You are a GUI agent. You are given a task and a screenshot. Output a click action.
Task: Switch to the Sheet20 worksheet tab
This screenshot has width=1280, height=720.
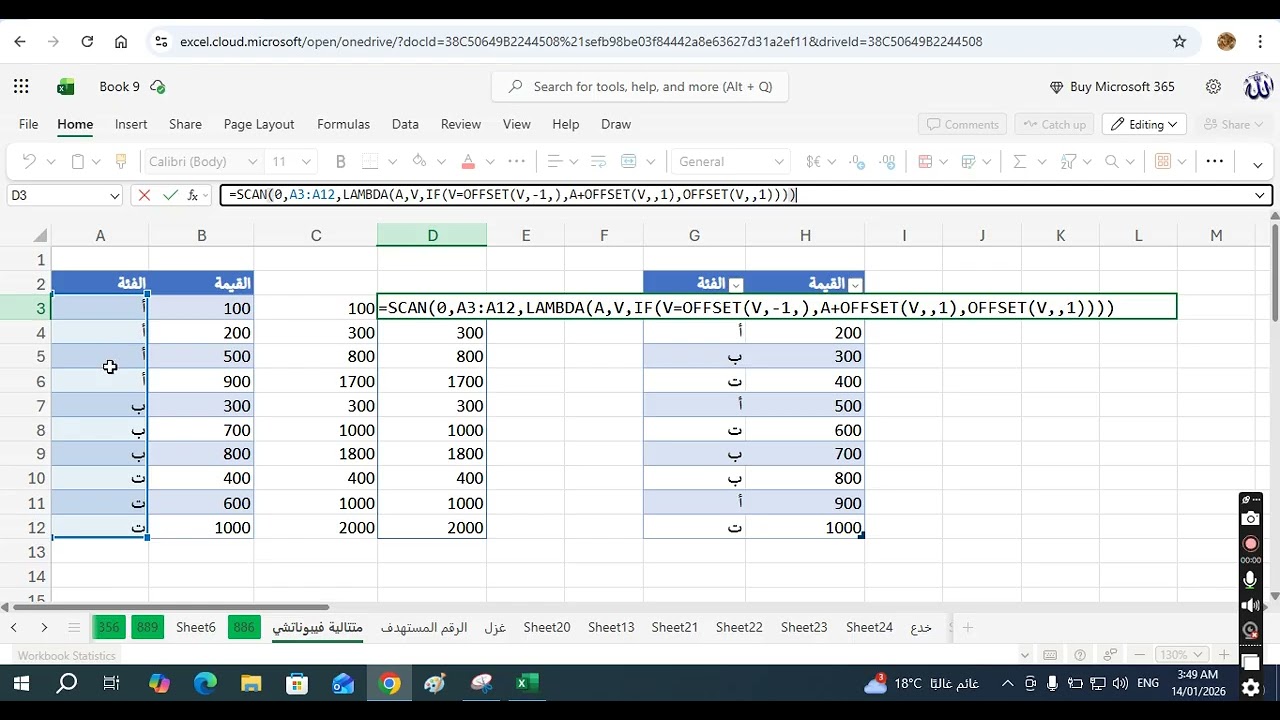coord(547,627)
